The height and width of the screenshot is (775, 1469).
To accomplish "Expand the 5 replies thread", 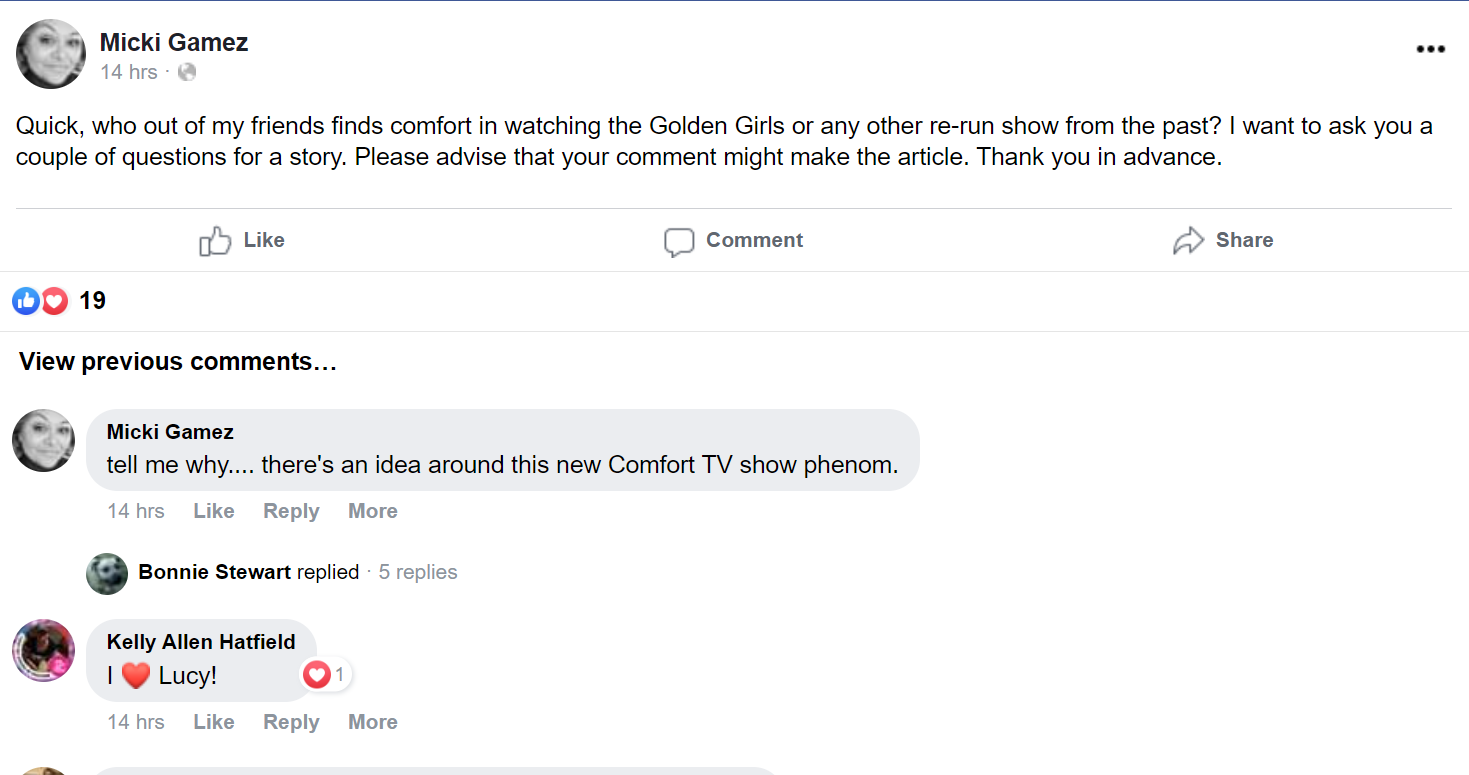I will pos(417,572).
